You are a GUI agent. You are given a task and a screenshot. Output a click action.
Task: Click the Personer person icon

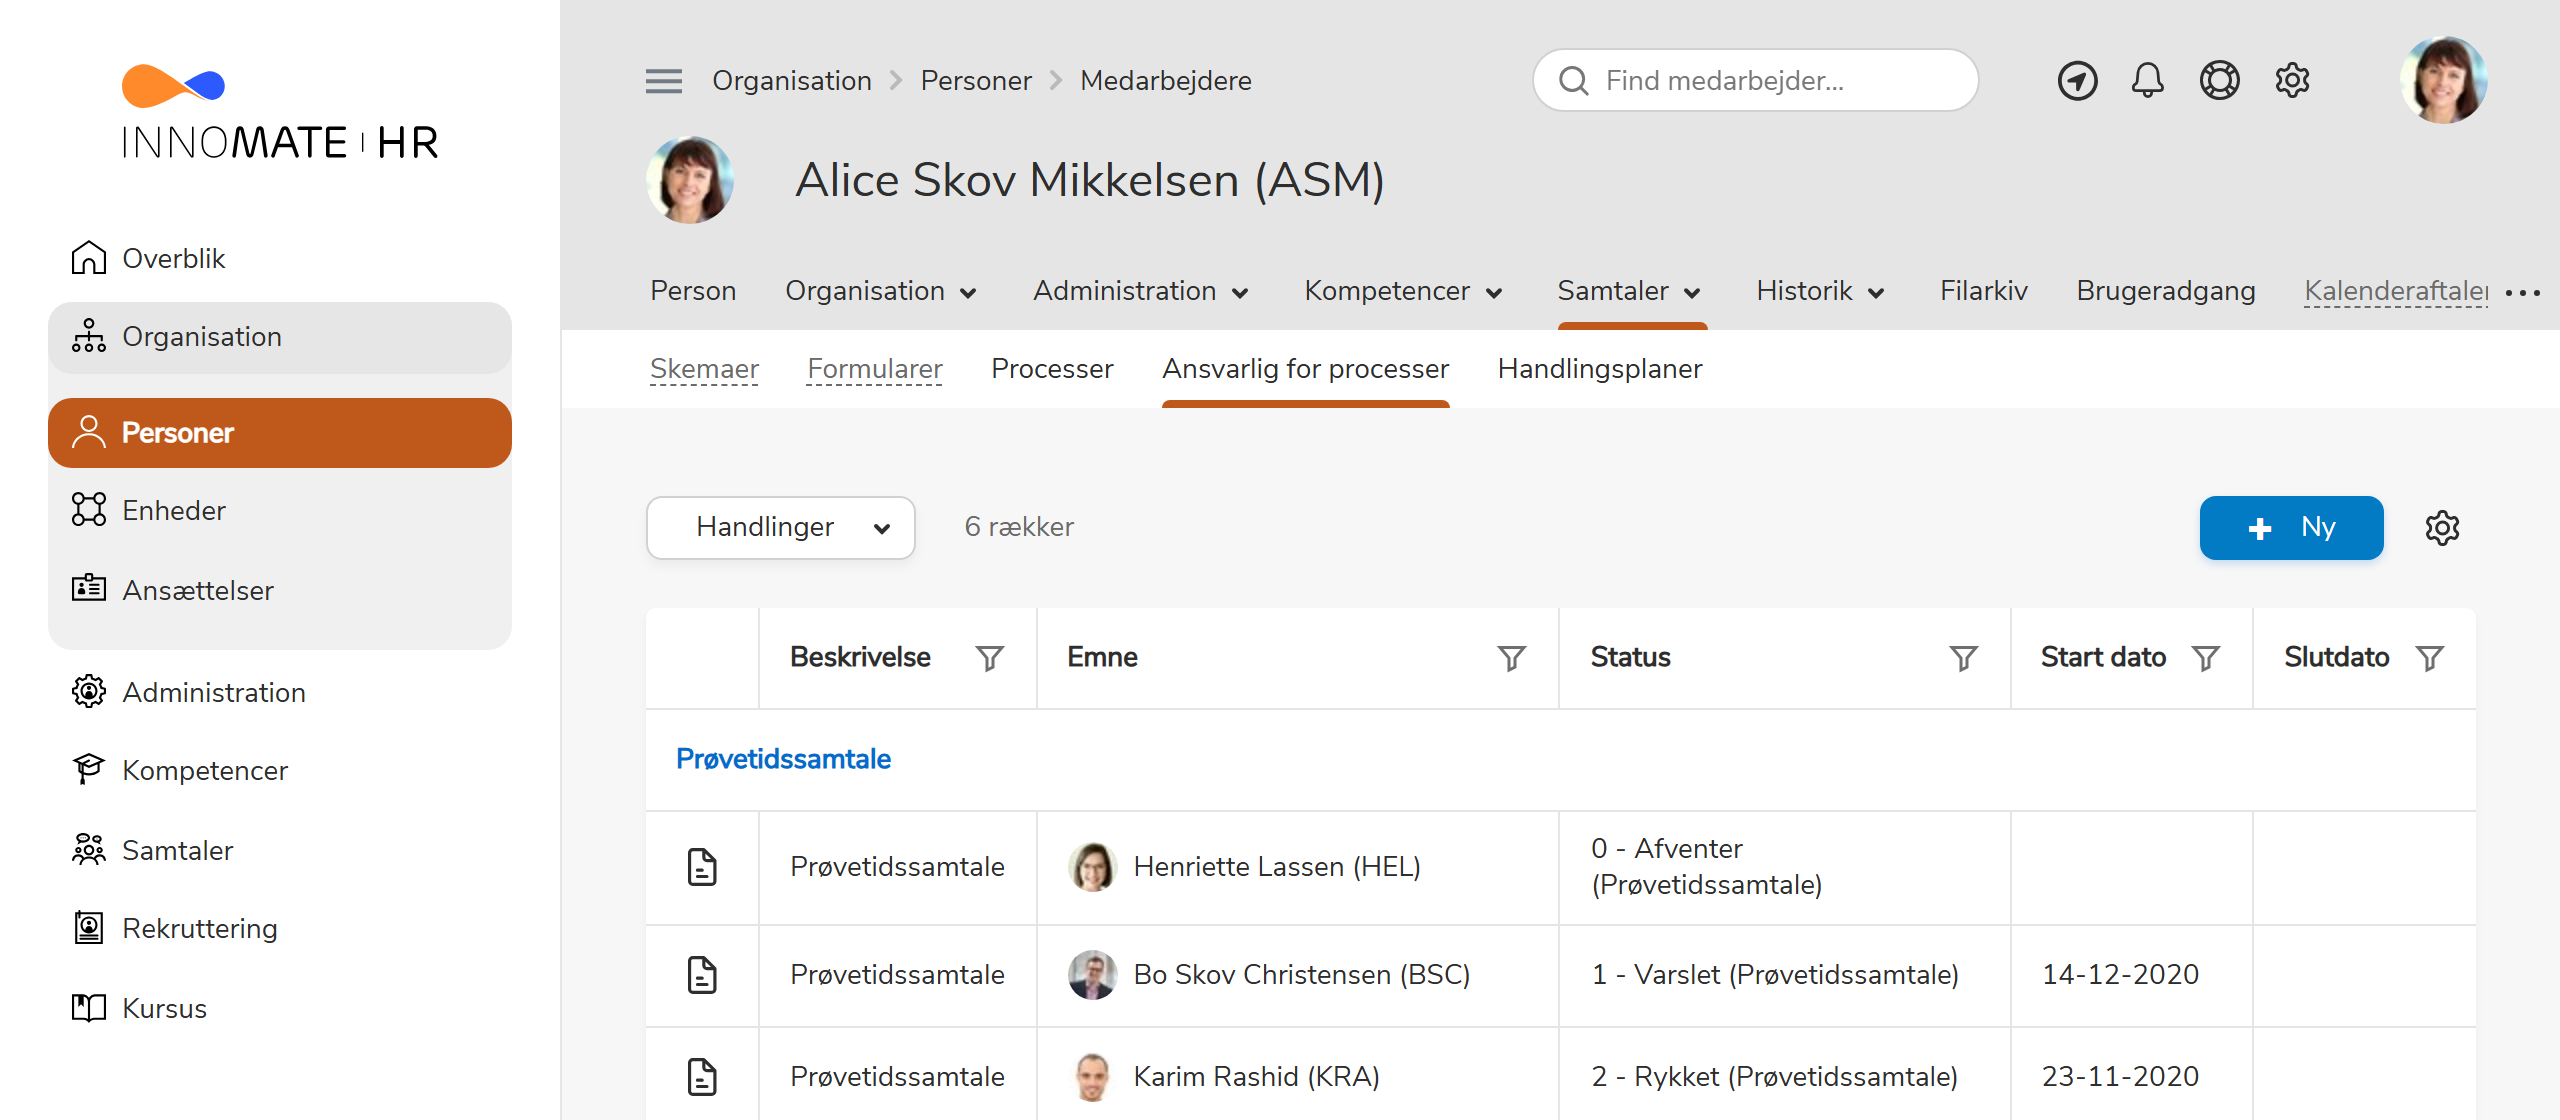coord(89,432)
